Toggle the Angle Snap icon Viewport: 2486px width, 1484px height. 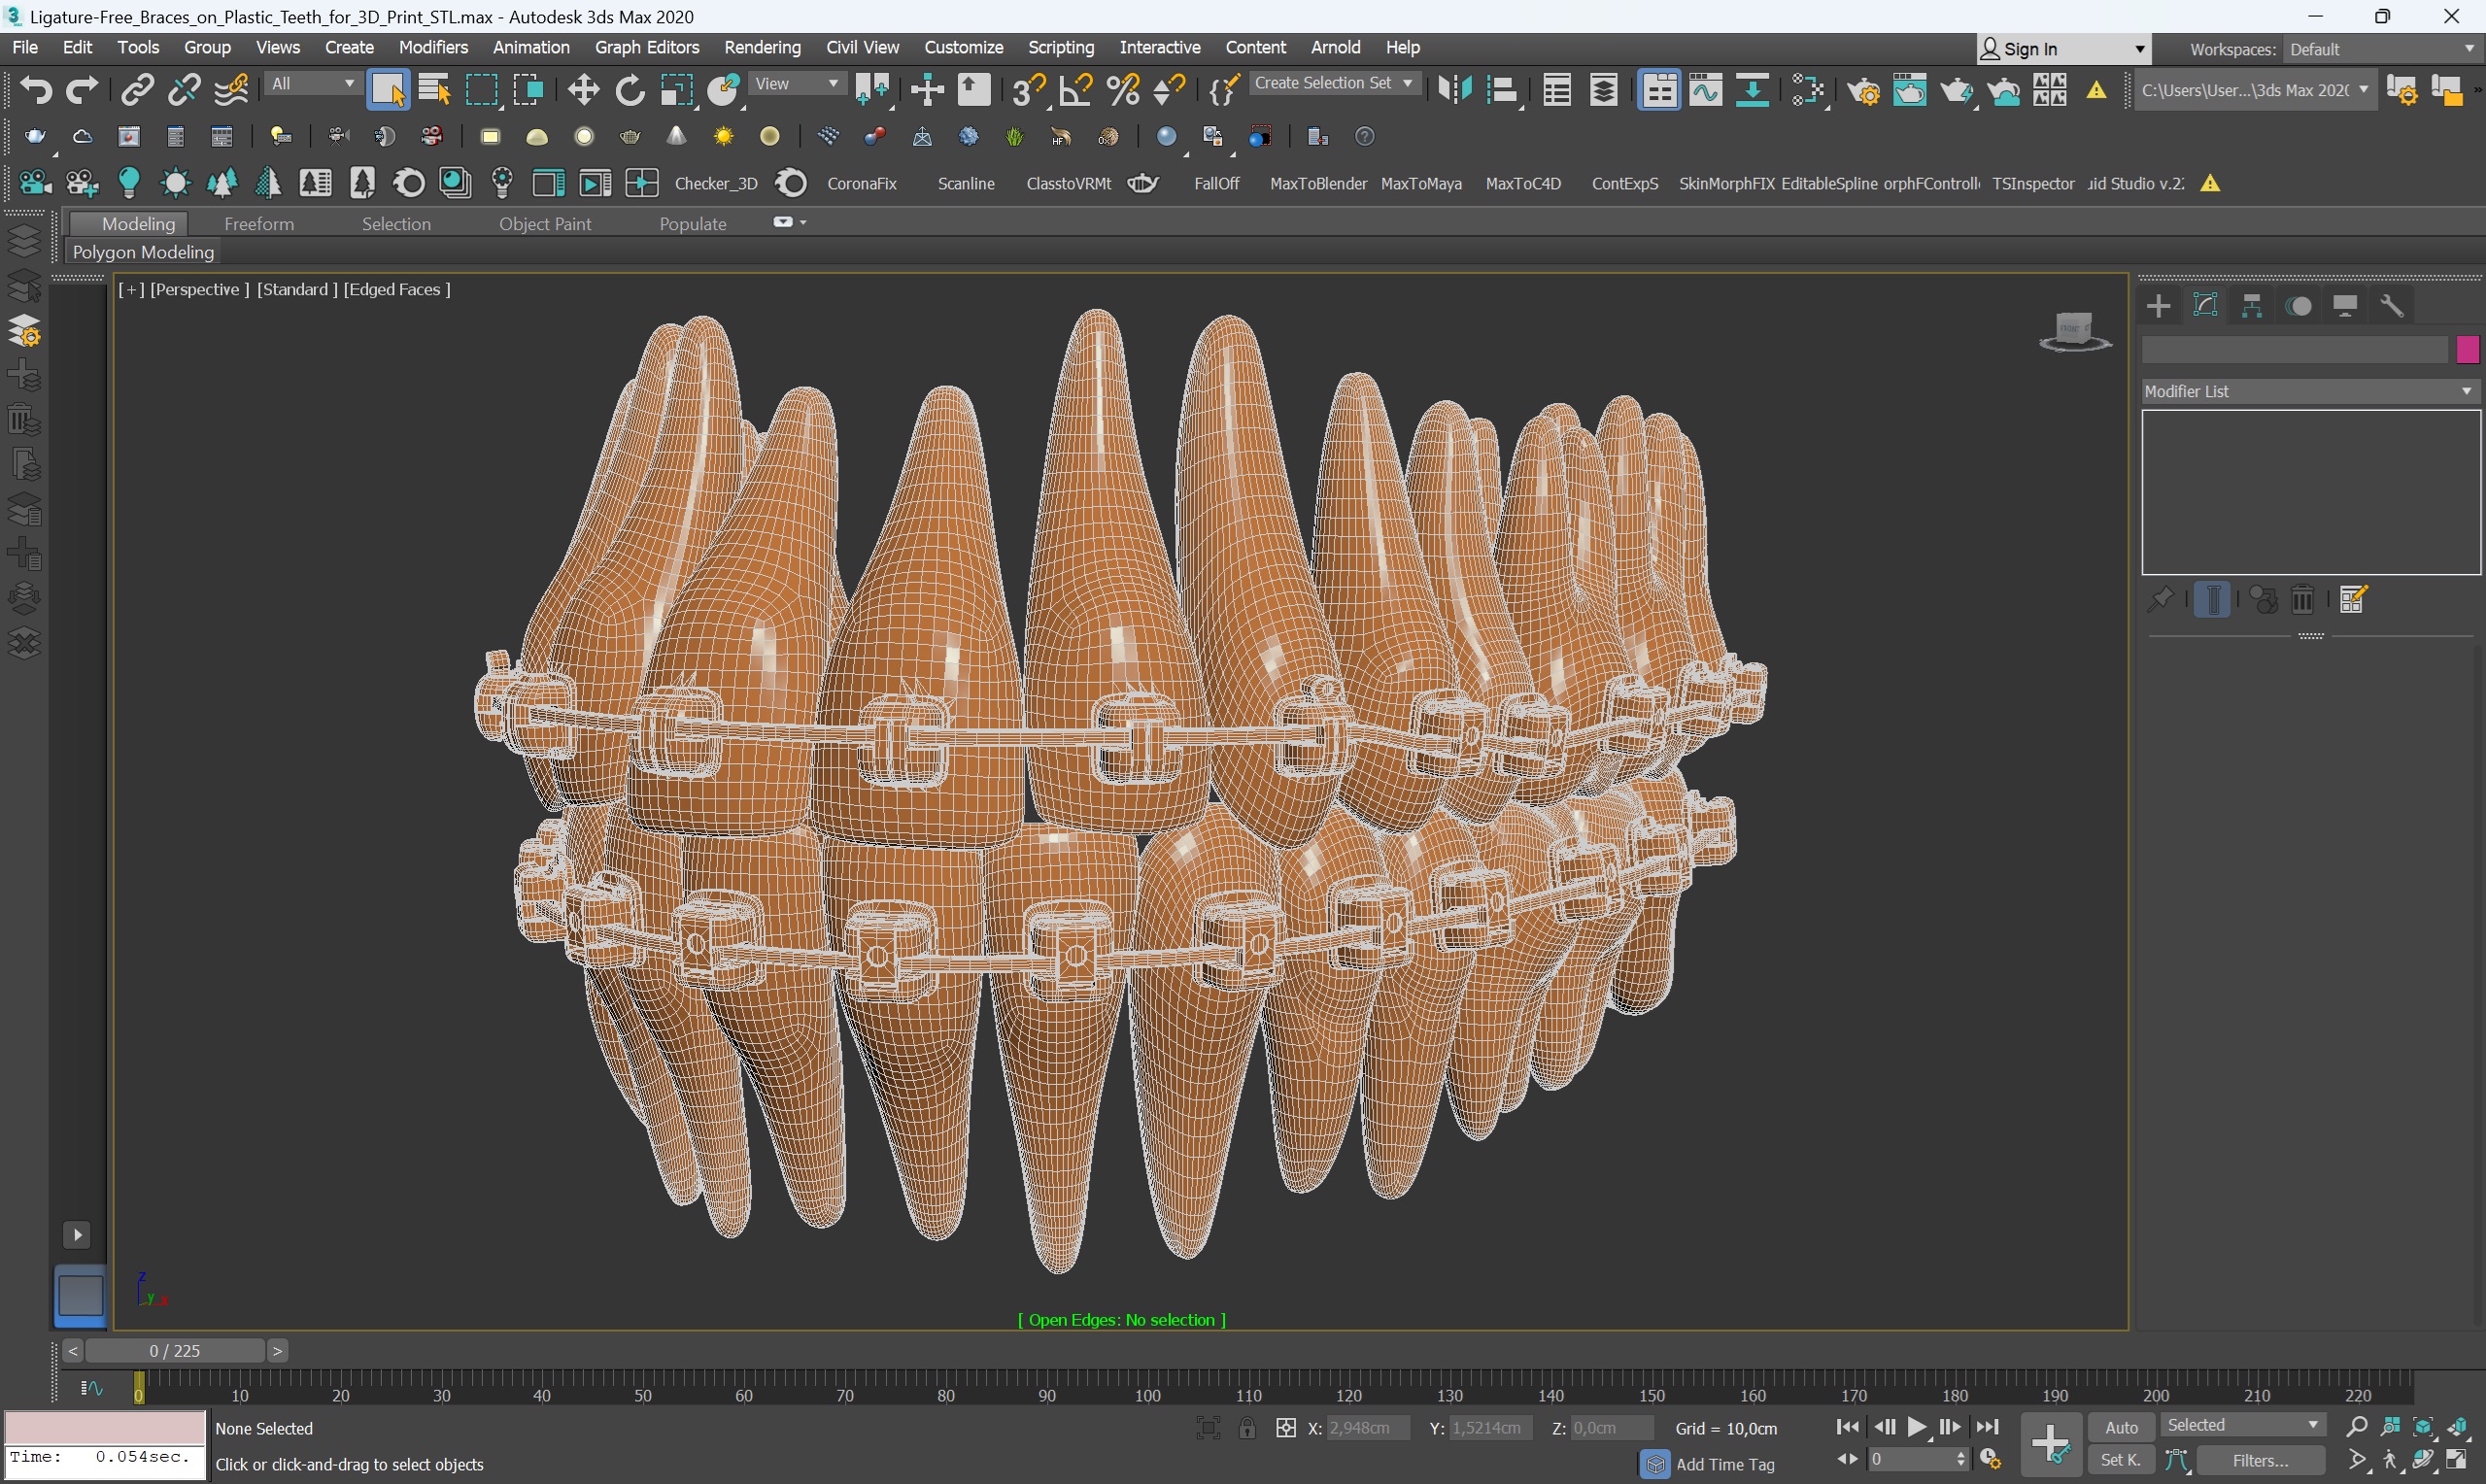1076,90
